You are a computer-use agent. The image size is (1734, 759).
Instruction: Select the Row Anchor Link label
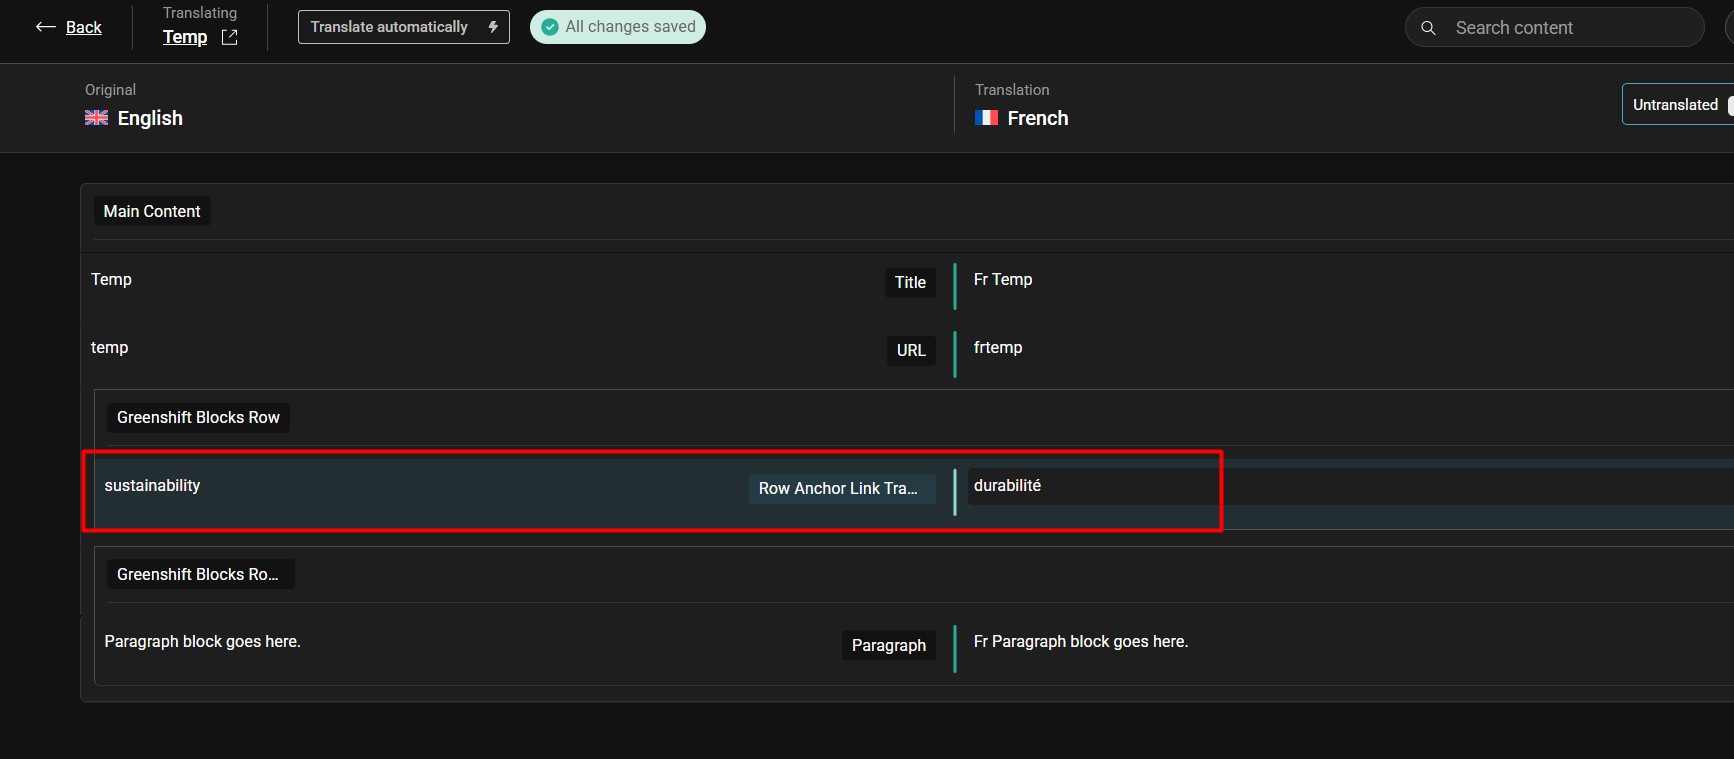(838, 489)
